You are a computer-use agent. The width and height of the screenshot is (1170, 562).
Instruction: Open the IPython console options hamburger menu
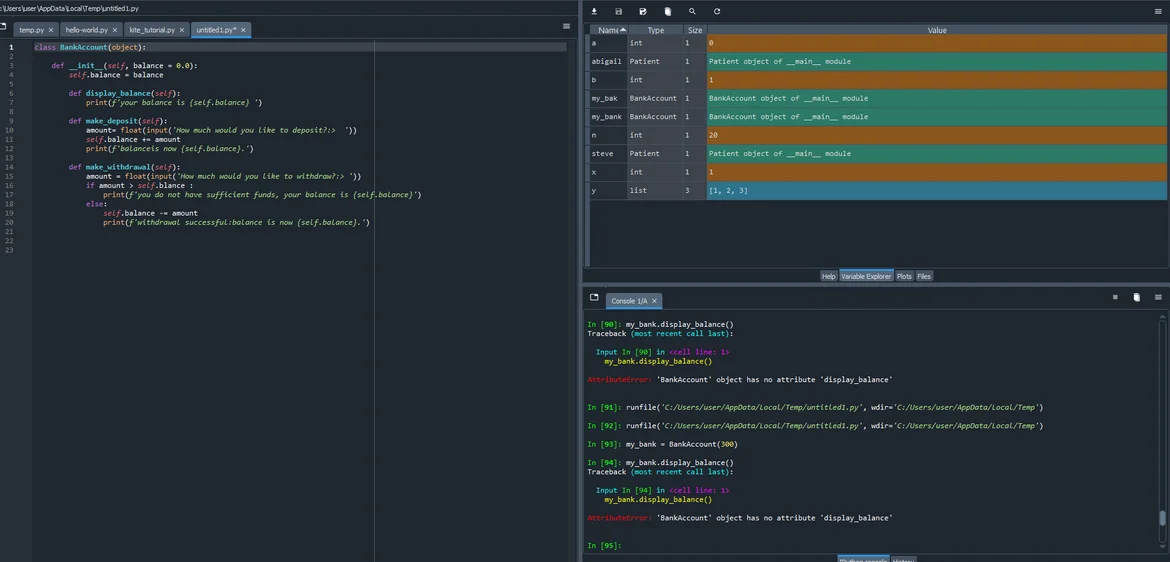click(x=1158, y=297)
